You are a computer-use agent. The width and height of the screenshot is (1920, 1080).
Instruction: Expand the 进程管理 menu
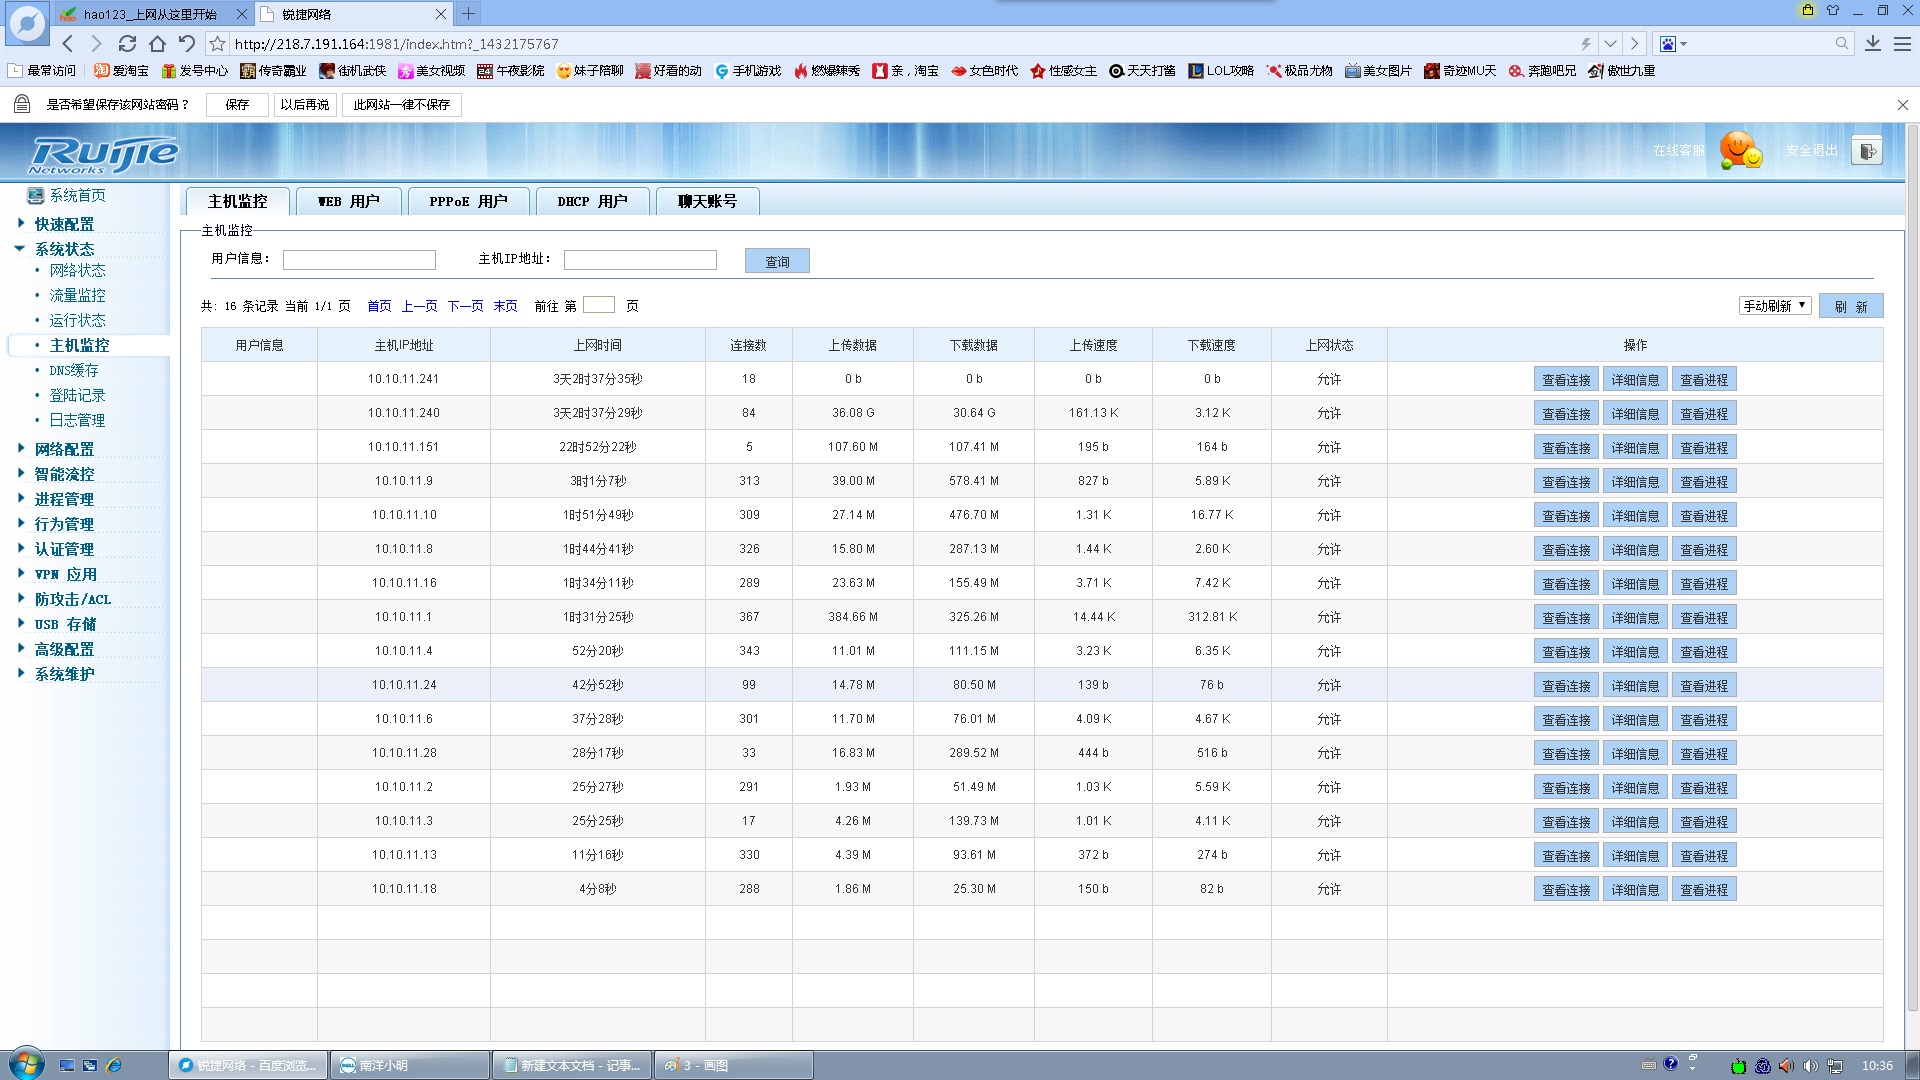point(64,499)
